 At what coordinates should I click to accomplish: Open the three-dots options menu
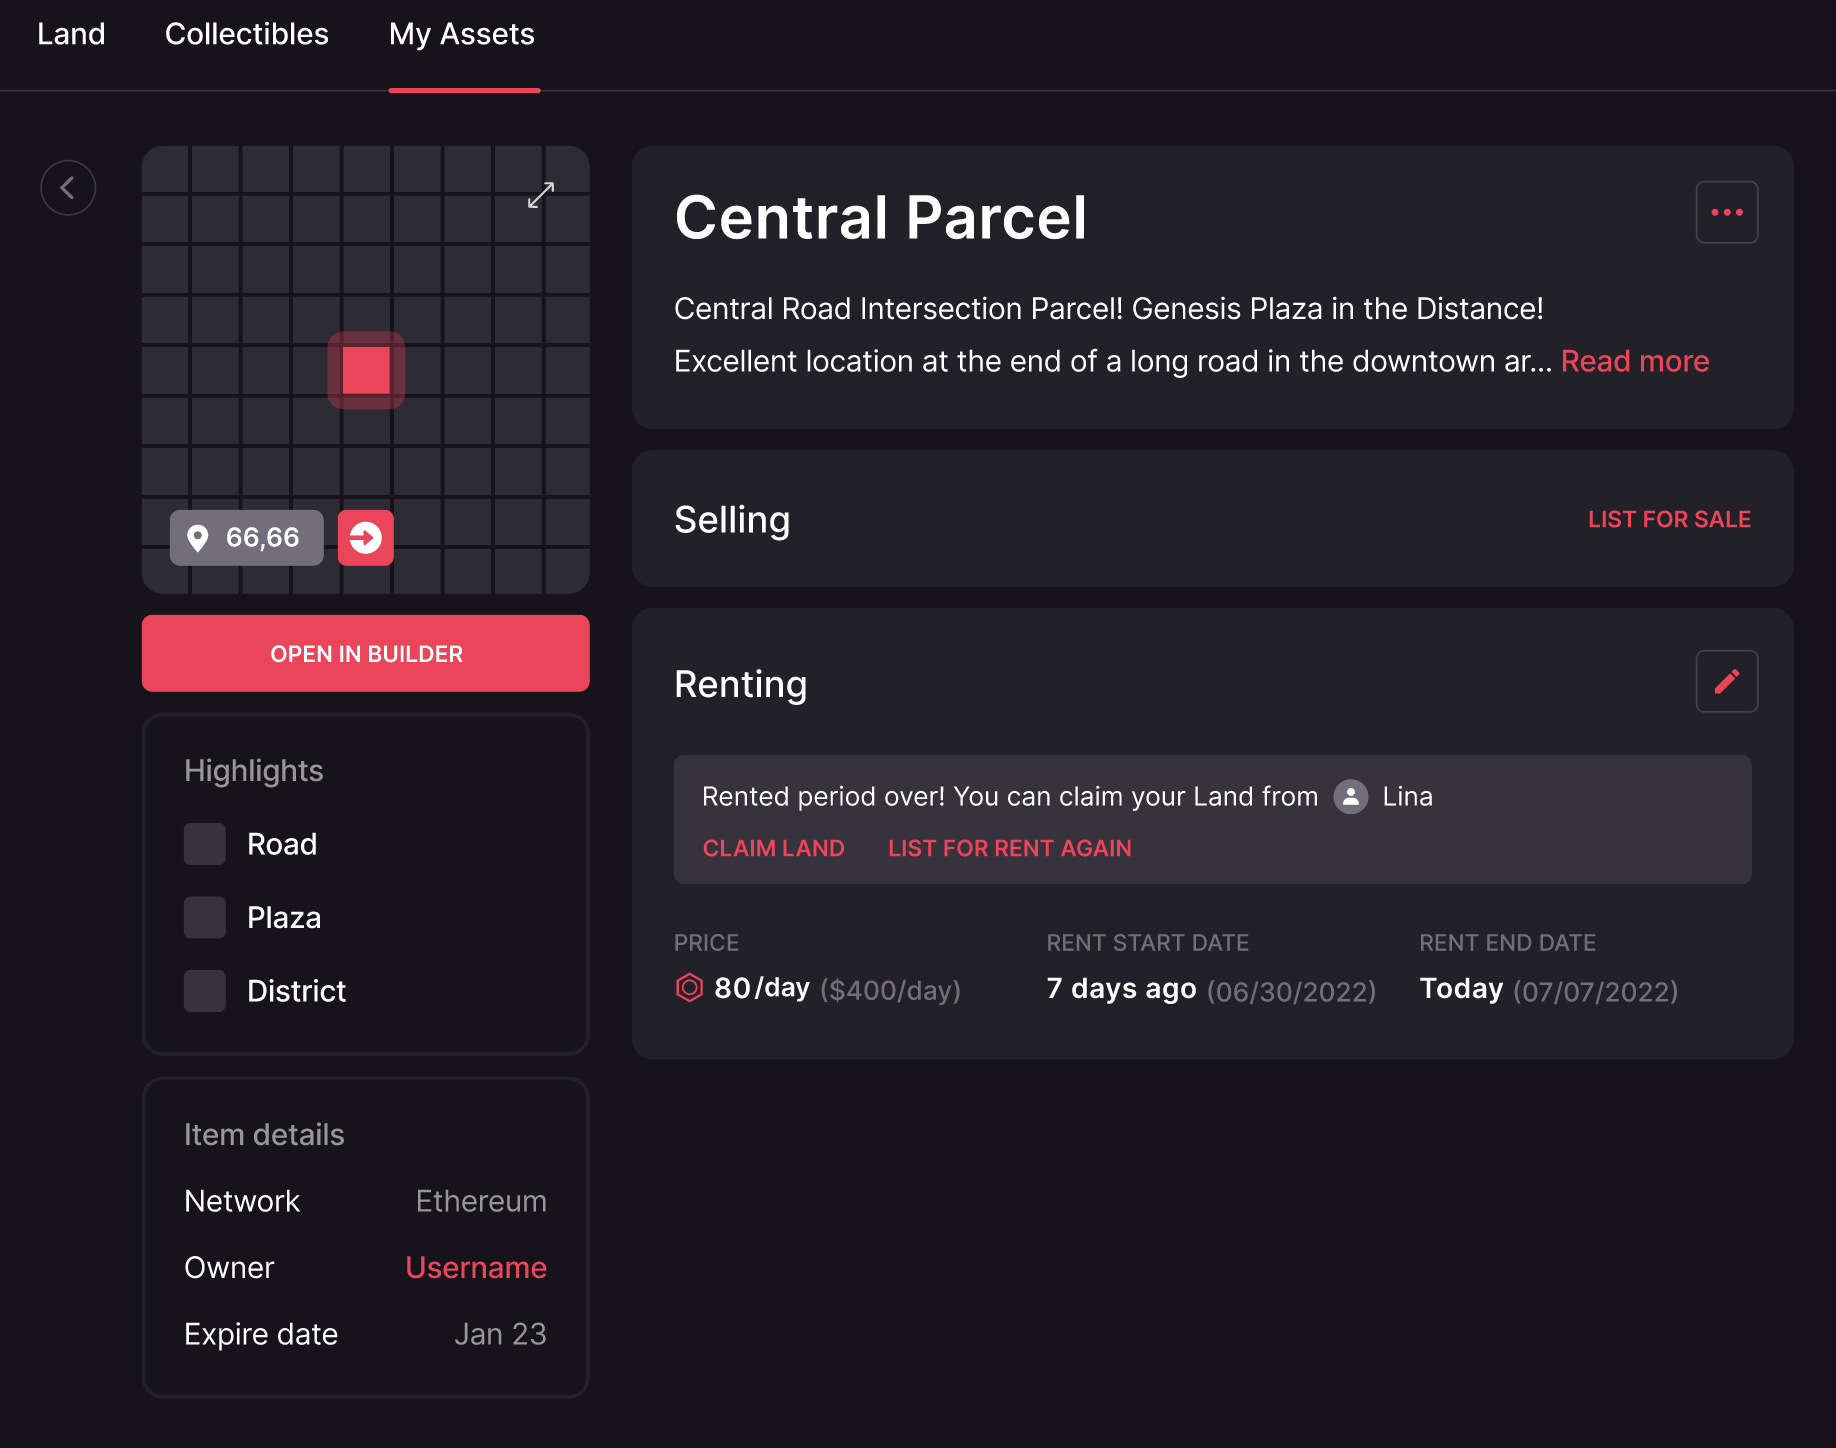(1726, 212)
